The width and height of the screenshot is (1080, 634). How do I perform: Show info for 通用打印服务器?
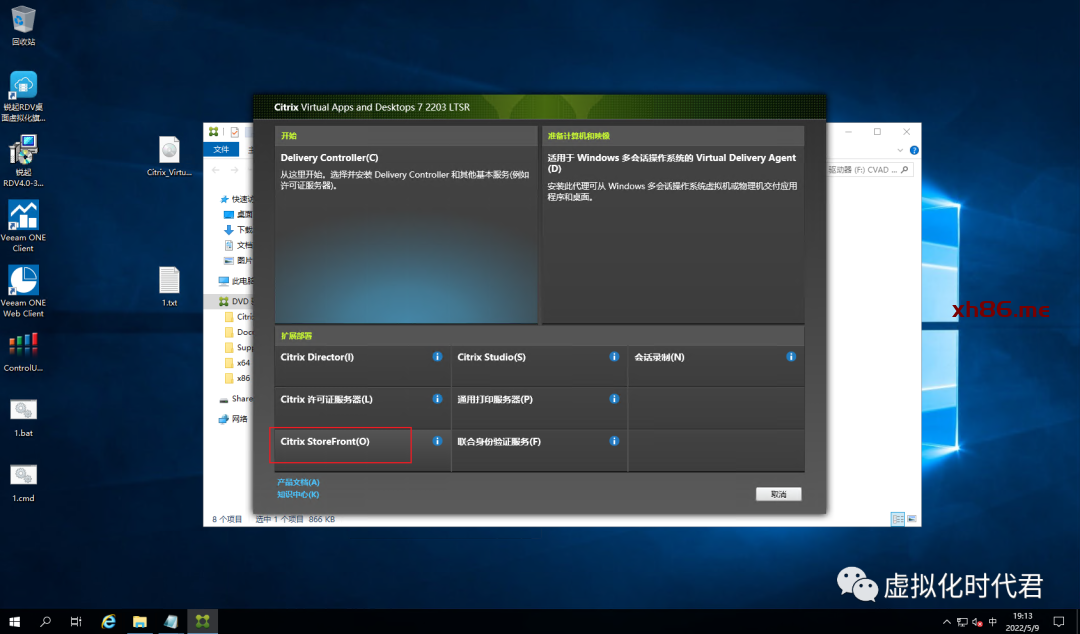(x=614, y=398)
